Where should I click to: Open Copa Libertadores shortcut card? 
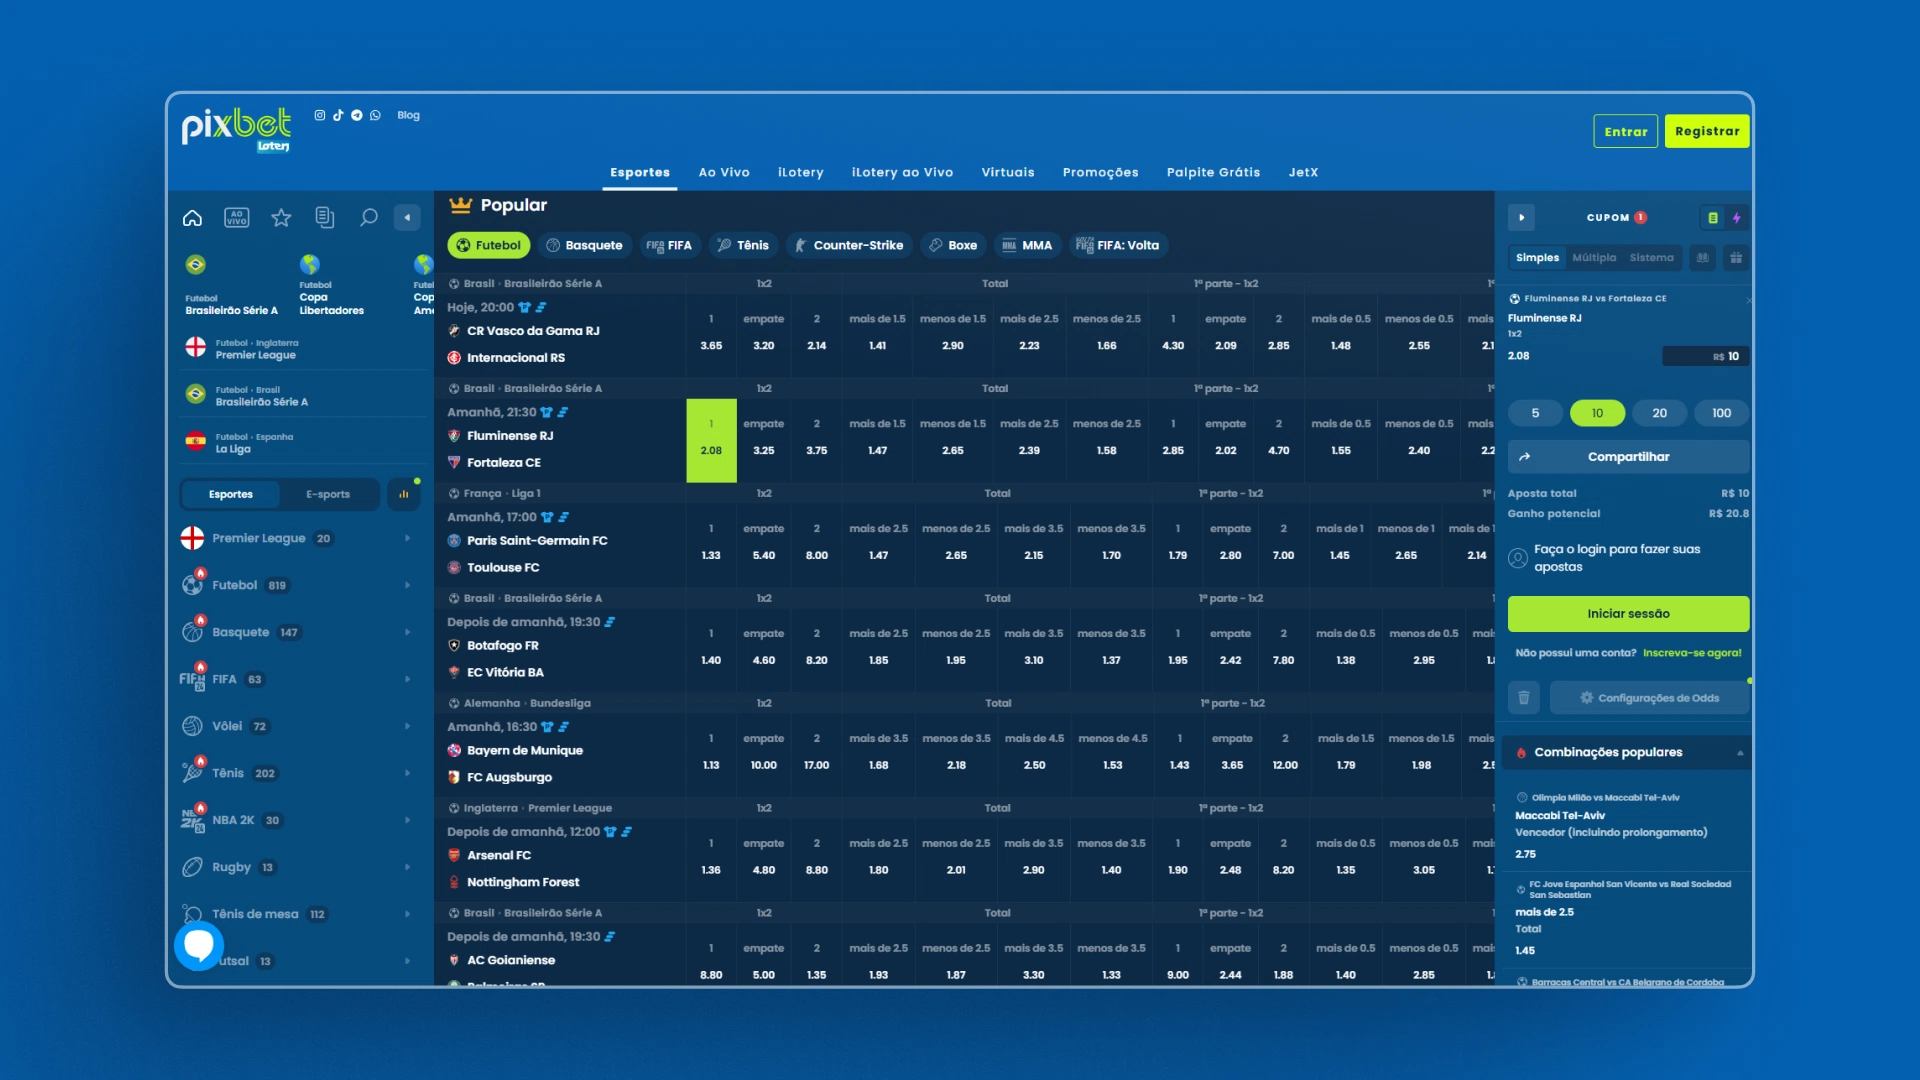click(x=332, y=285)
